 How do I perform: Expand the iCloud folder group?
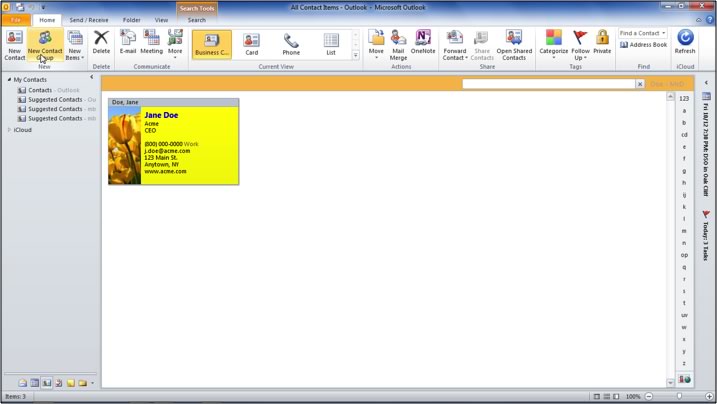point(9,130)
